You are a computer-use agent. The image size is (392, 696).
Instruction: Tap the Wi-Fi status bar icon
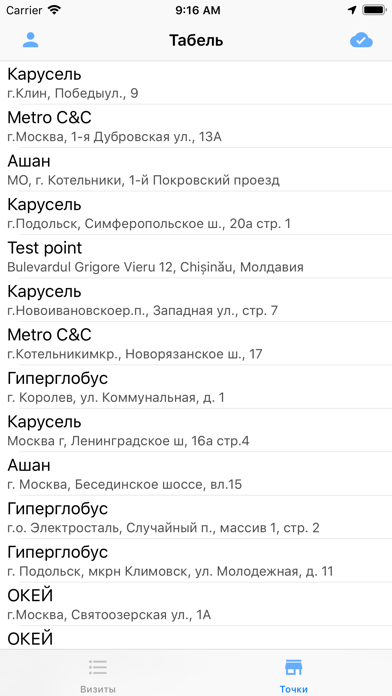point(54,10)
